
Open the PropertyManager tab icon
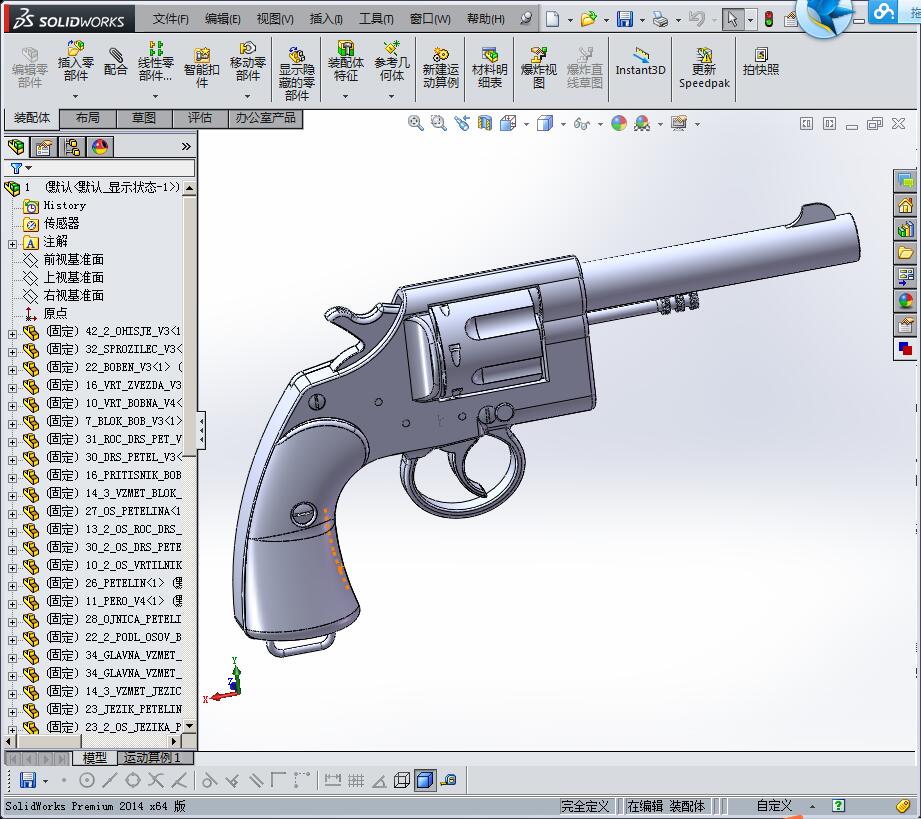[44, 147]
